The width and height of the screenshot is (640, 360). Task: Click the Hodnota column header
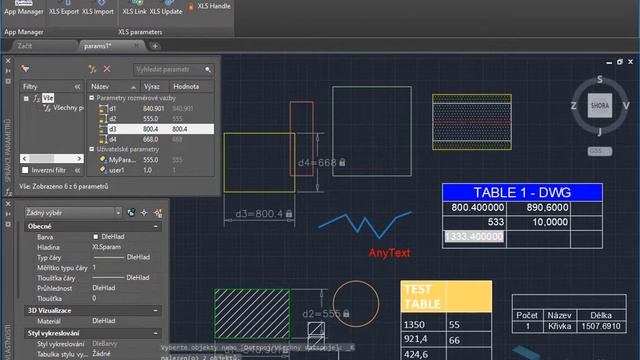[191, 87]
